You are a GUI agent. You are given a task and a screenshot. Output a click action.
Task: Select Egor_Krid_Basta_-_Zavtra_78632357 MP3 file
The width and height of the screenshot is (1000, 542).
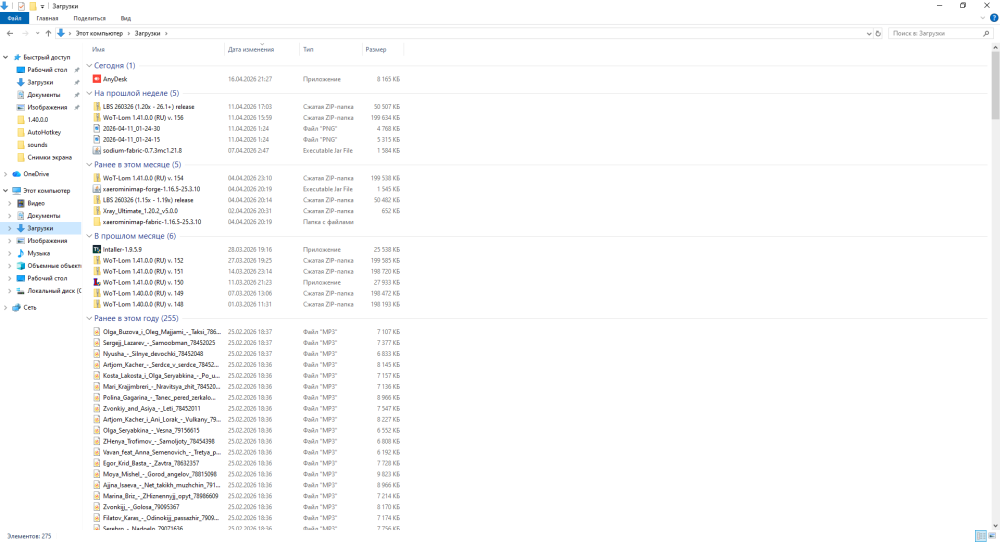[x=151, y=464]
